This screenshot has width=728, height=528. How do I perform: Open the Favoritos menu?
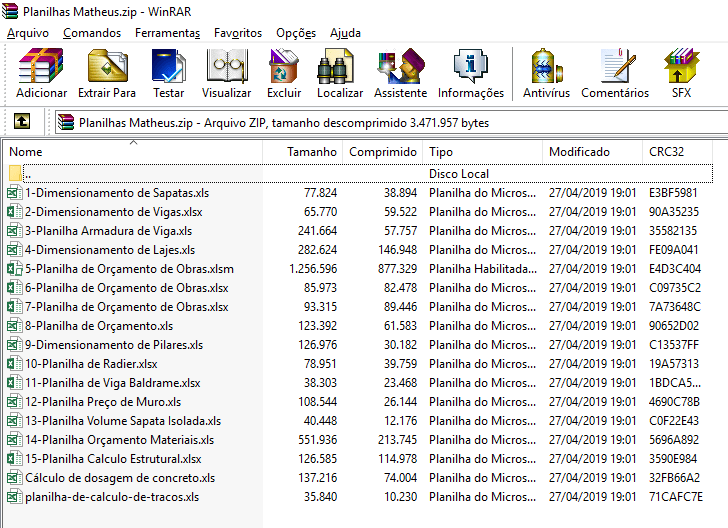238,33
